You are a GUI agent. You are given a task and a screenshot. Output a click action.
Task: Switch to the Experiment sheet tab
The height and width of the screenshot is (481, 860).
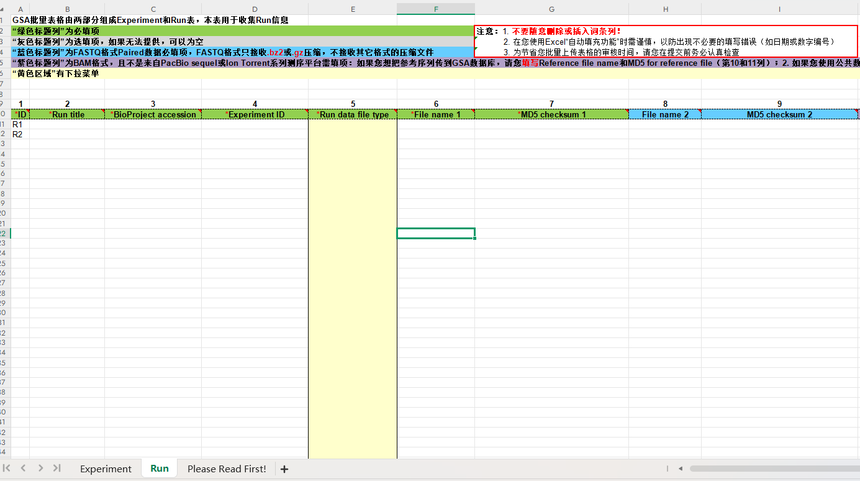click(x=105, y=469)
